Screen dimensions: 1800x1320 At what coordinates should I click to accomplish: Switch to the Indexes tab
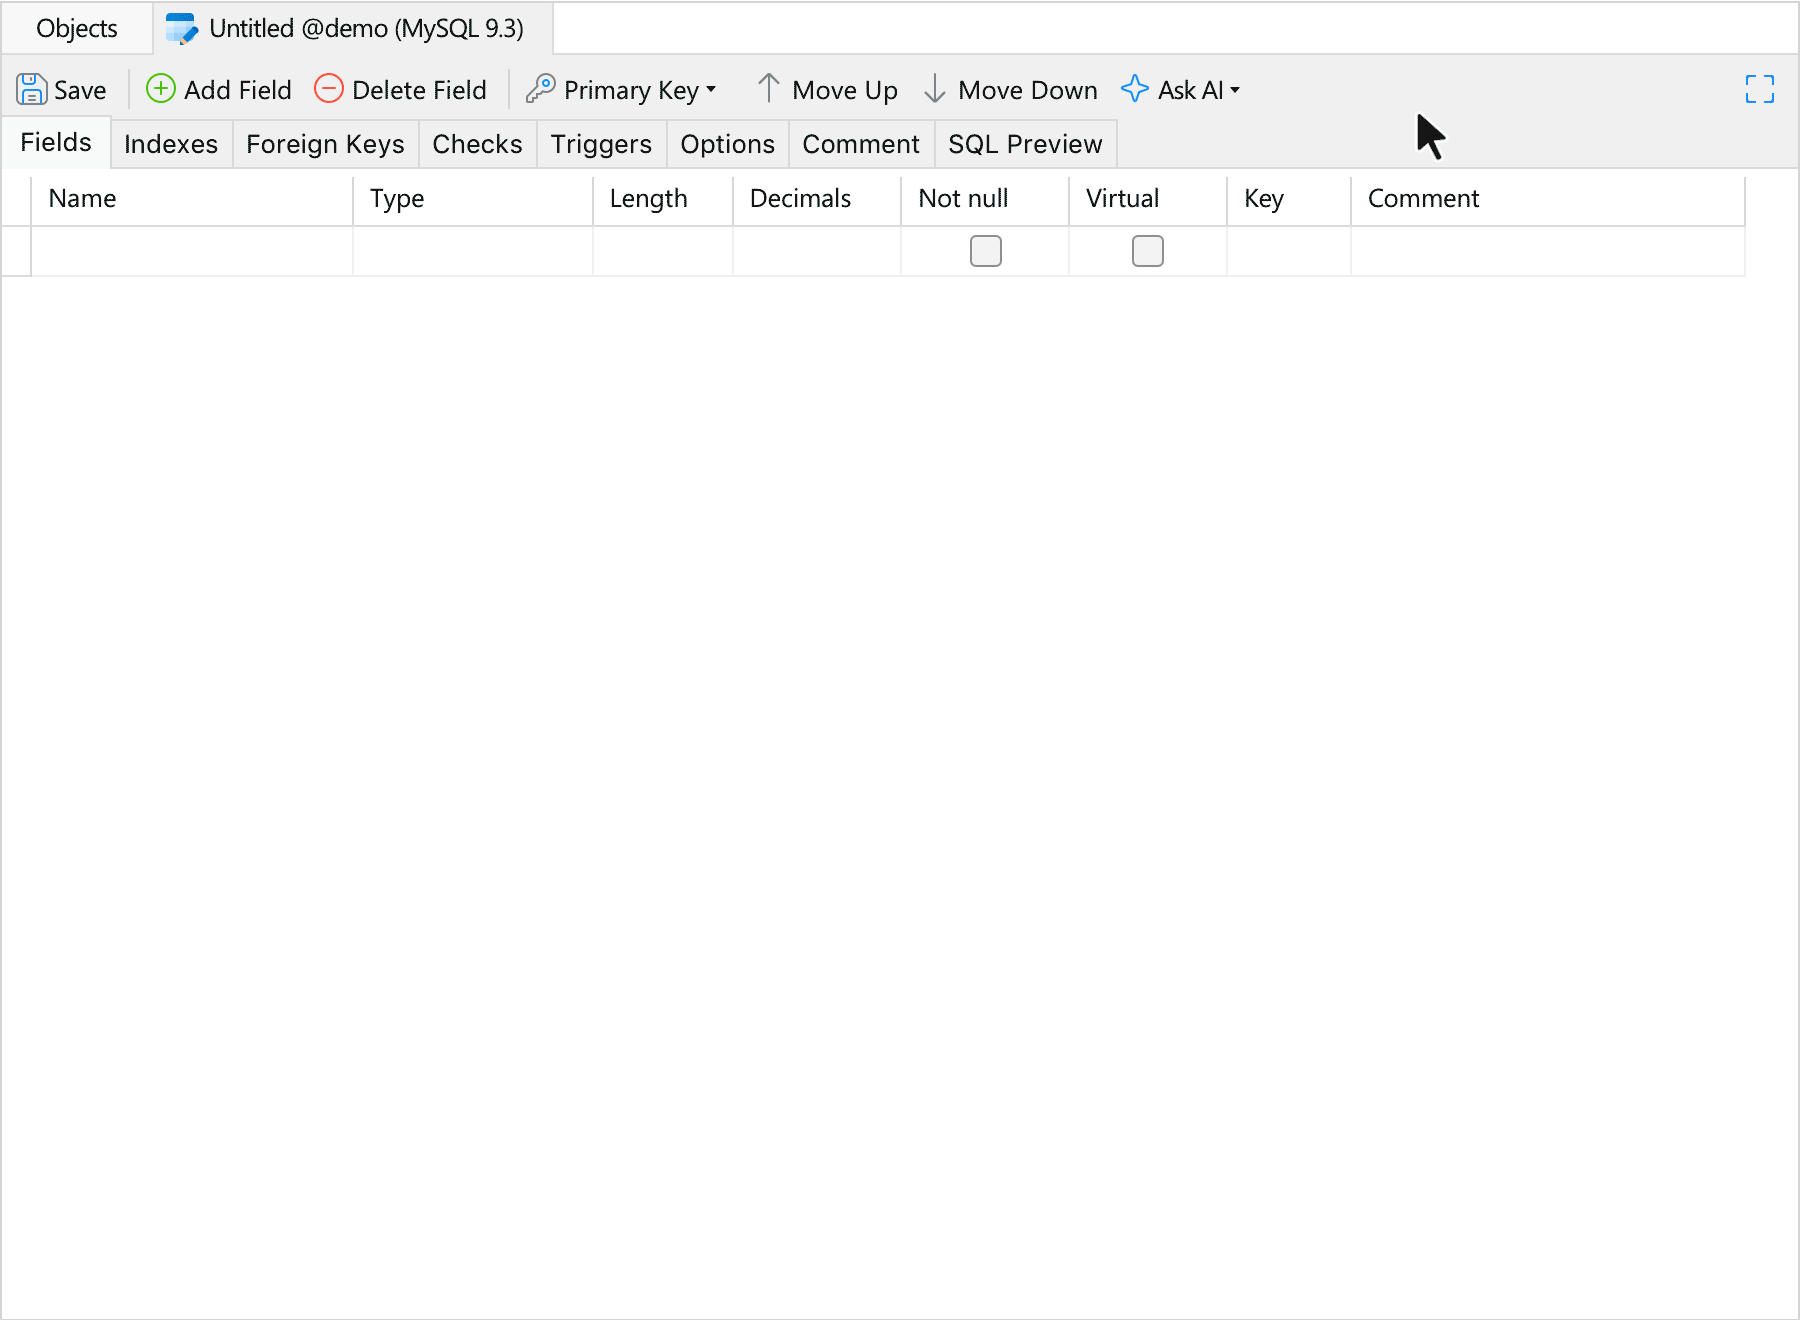171,144
